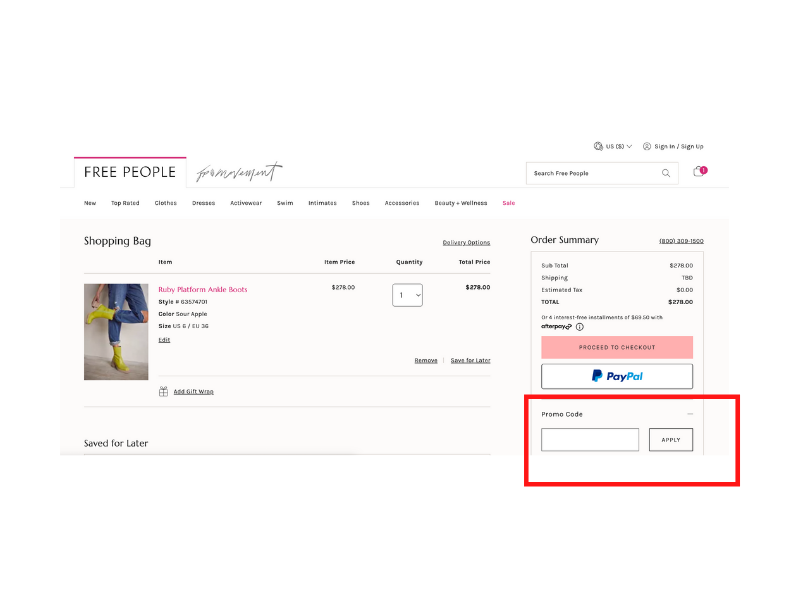
Task: Open the Swim menu
Action: tap(285, 203)
